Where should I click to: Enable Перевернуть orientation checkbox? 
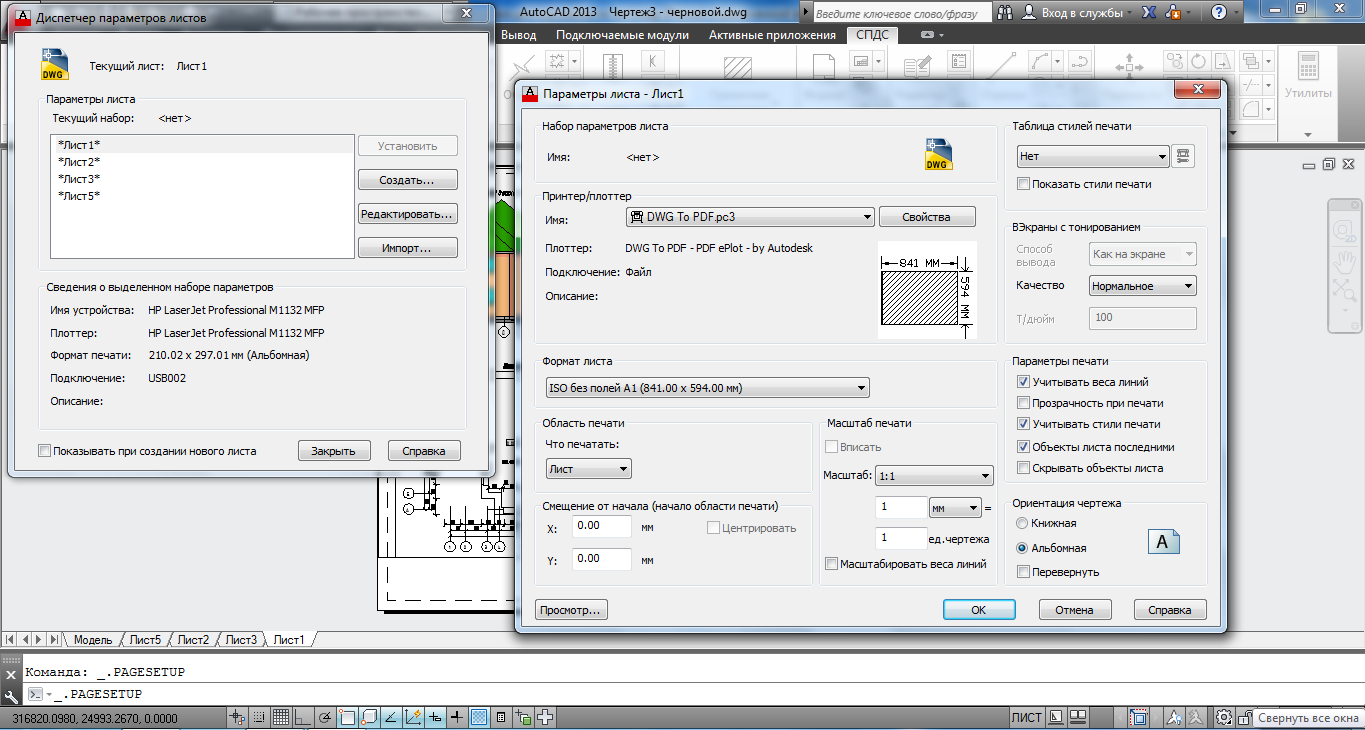point(1023,572)
